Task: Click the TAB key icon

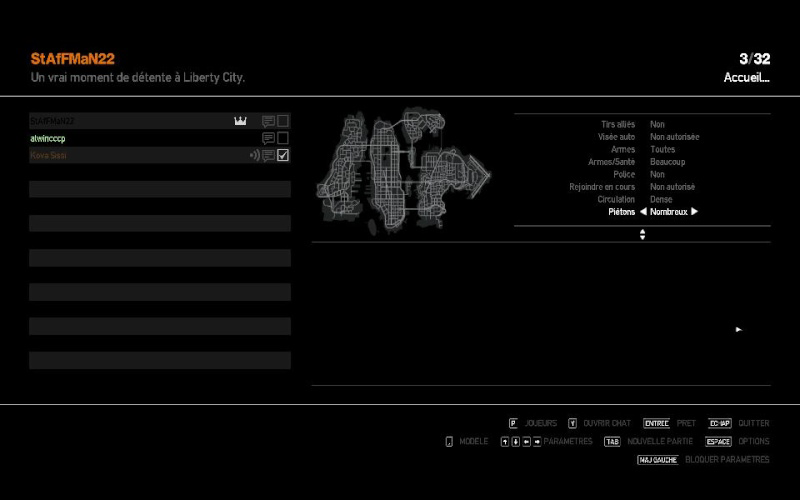Action: tap(612, 442)
